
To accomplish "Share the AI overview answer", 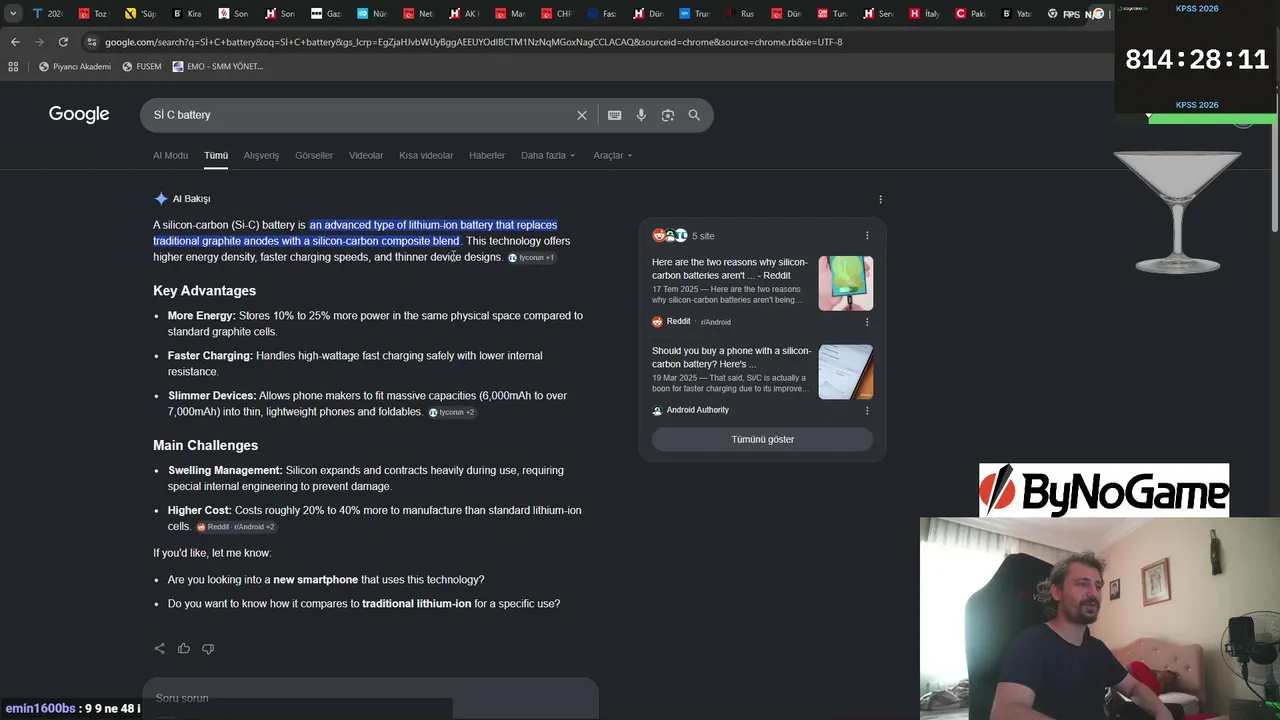I will point(159,648).
